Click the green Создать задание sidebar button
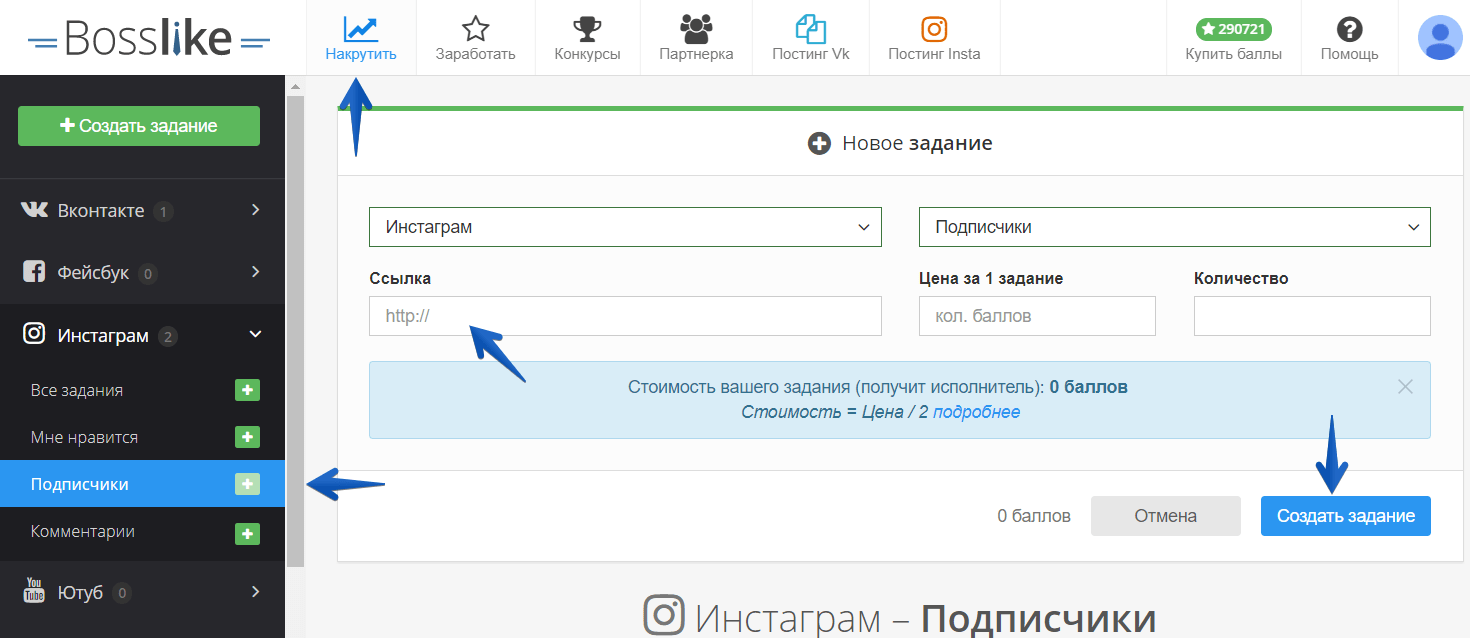Image resolution: width=1470 pixels, height=638 pixels. pos(139,126)
